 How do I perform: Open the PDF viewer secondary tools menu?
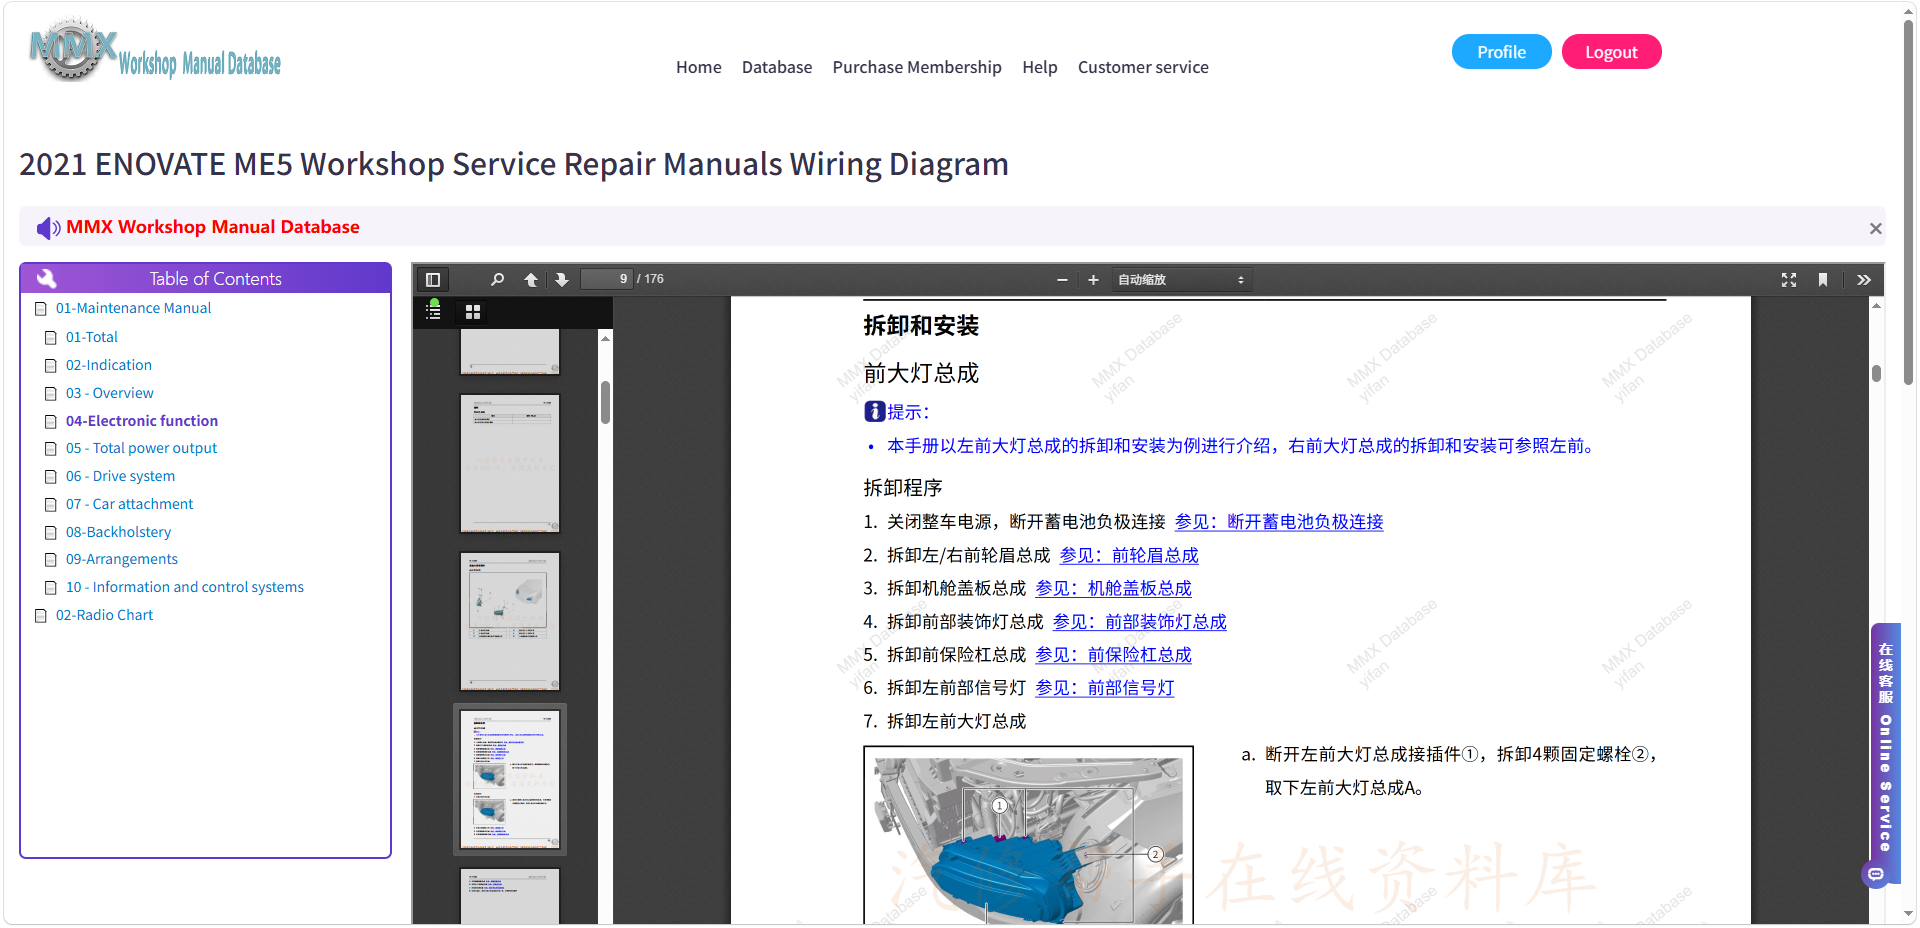(x=1864, y=280)
